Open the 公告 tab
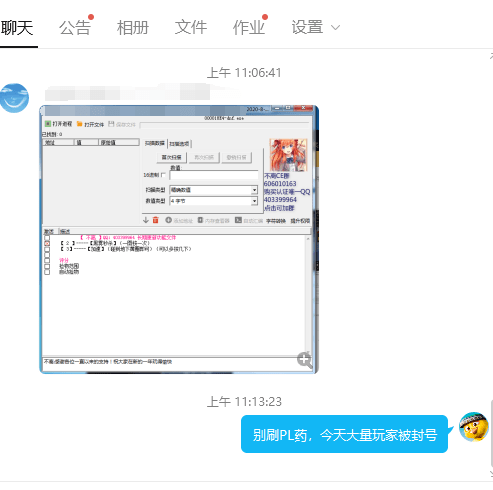The width and height of the screenshot is (493, 490). (75, 28)
